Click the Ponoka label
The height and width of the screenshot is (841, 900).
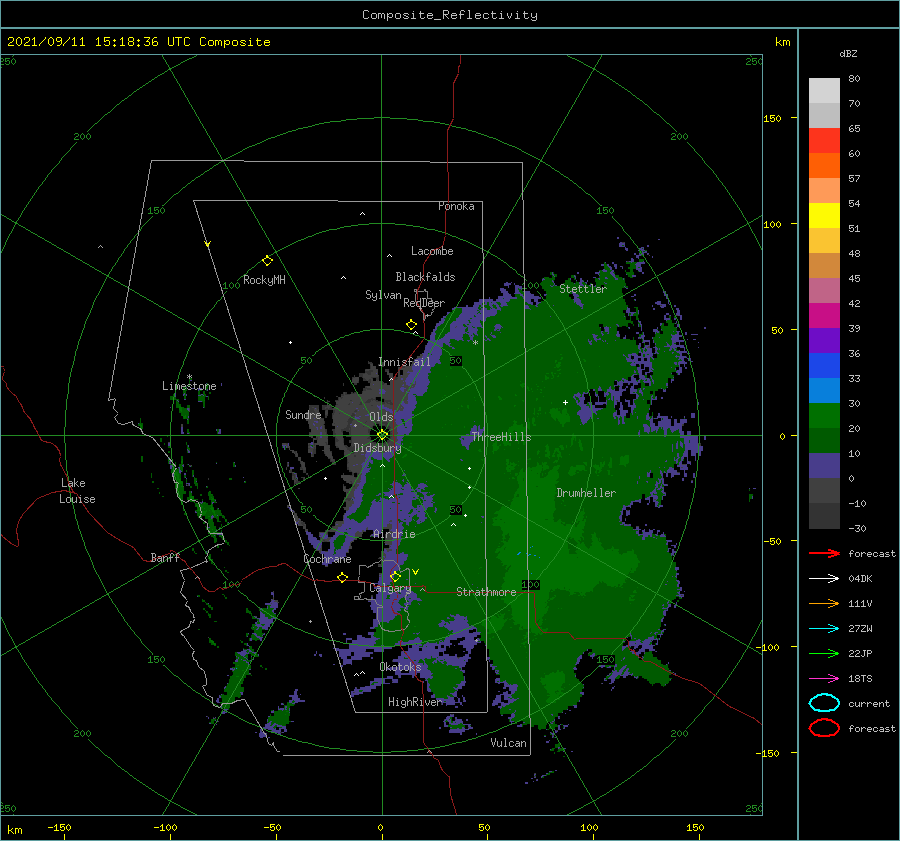click(456, 206)
